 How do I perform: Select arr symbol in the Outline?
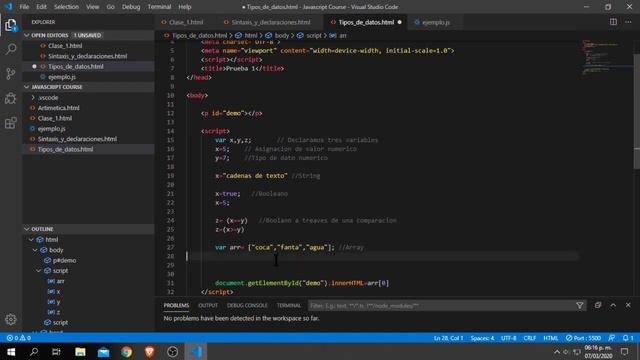pos(60,281)
